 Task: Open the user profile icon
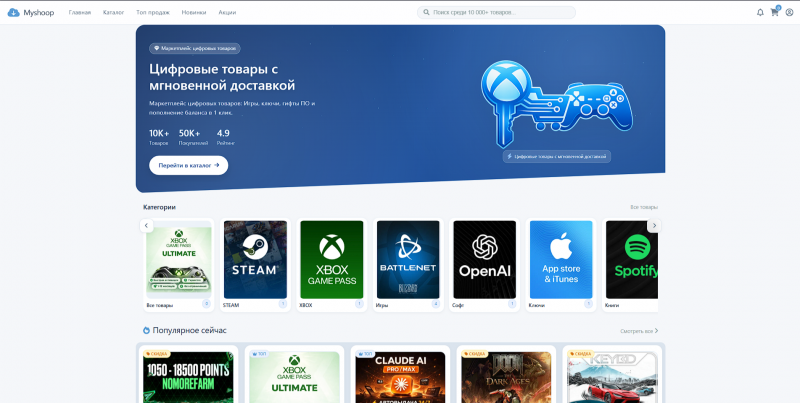pos(789,12)
